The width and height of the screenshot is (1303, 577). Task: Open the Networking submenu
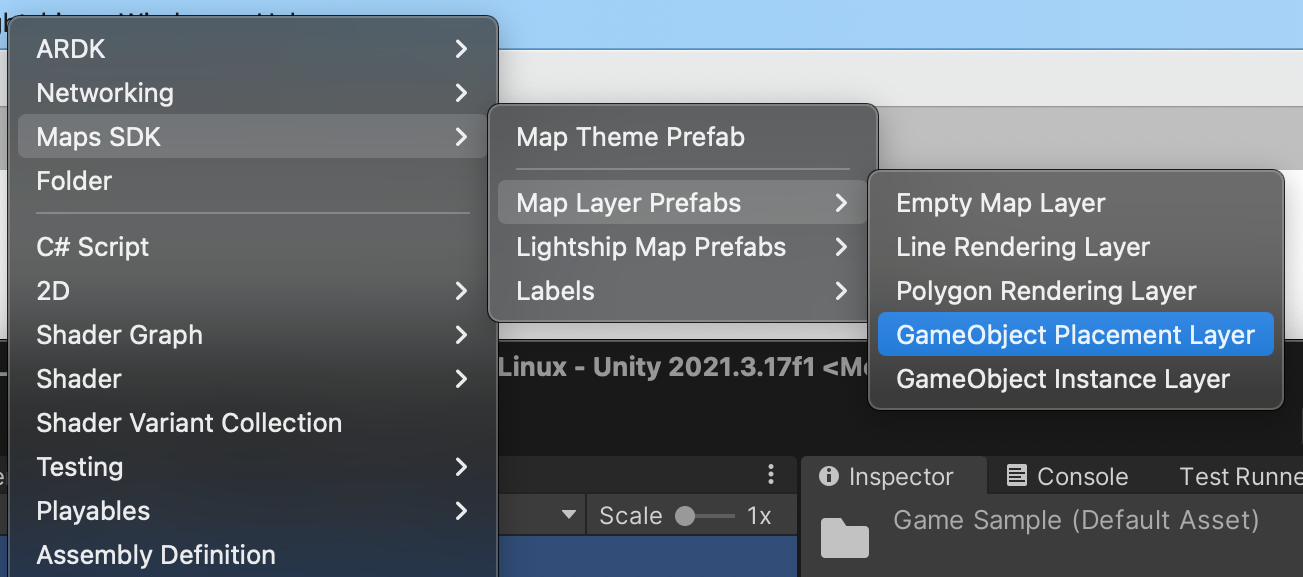(x=253, y=93)
